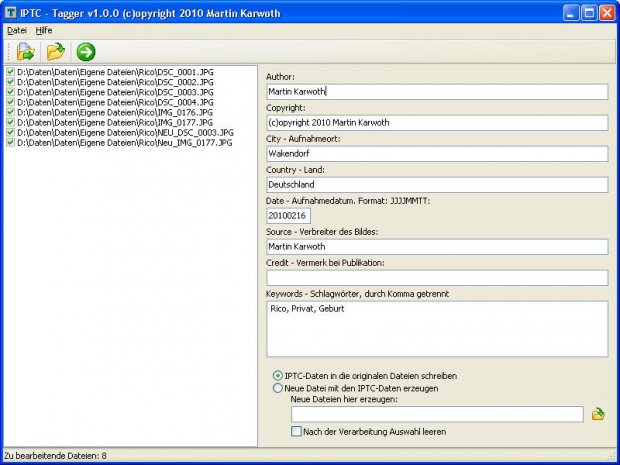Click the City - Aufnahmeort field
Viewport: 620px width, 465px height.
437,154
